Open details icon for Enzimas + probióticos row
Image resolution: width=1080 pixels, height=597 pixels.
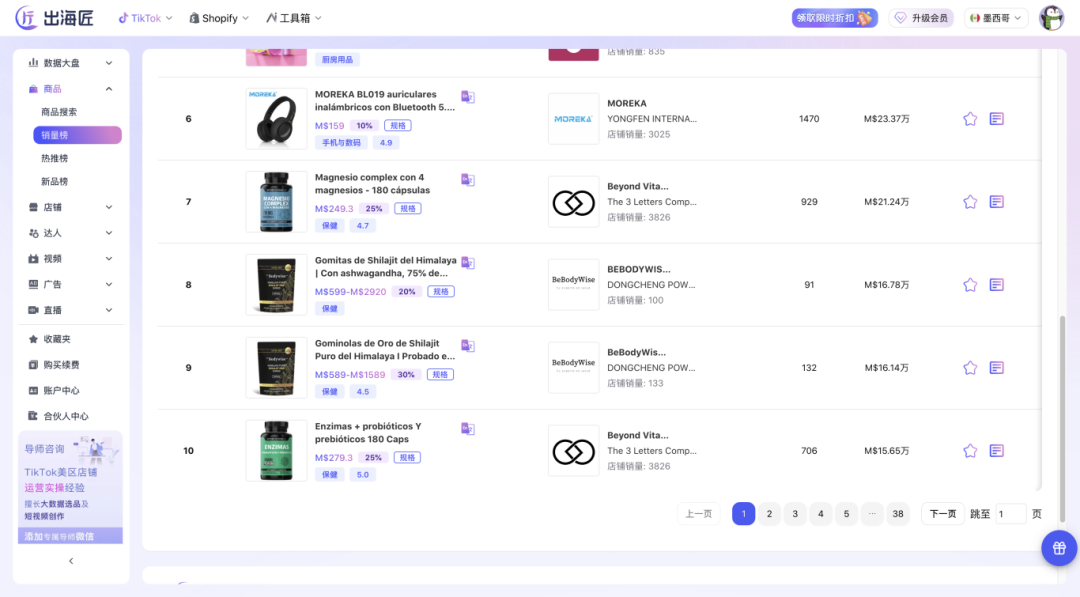click(x=997, y=451)
